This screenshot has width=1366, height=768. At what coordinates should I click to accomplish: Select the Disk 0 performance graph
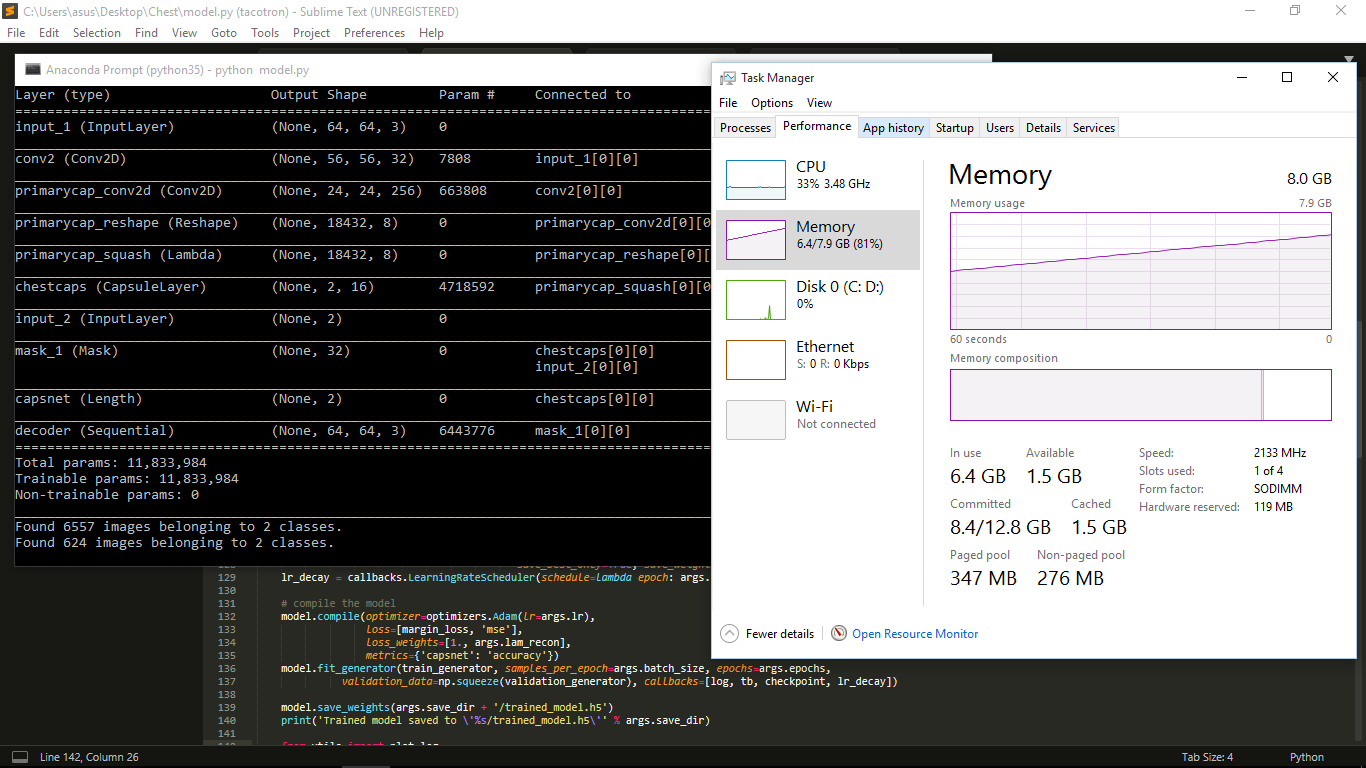(x=755, y=299)
